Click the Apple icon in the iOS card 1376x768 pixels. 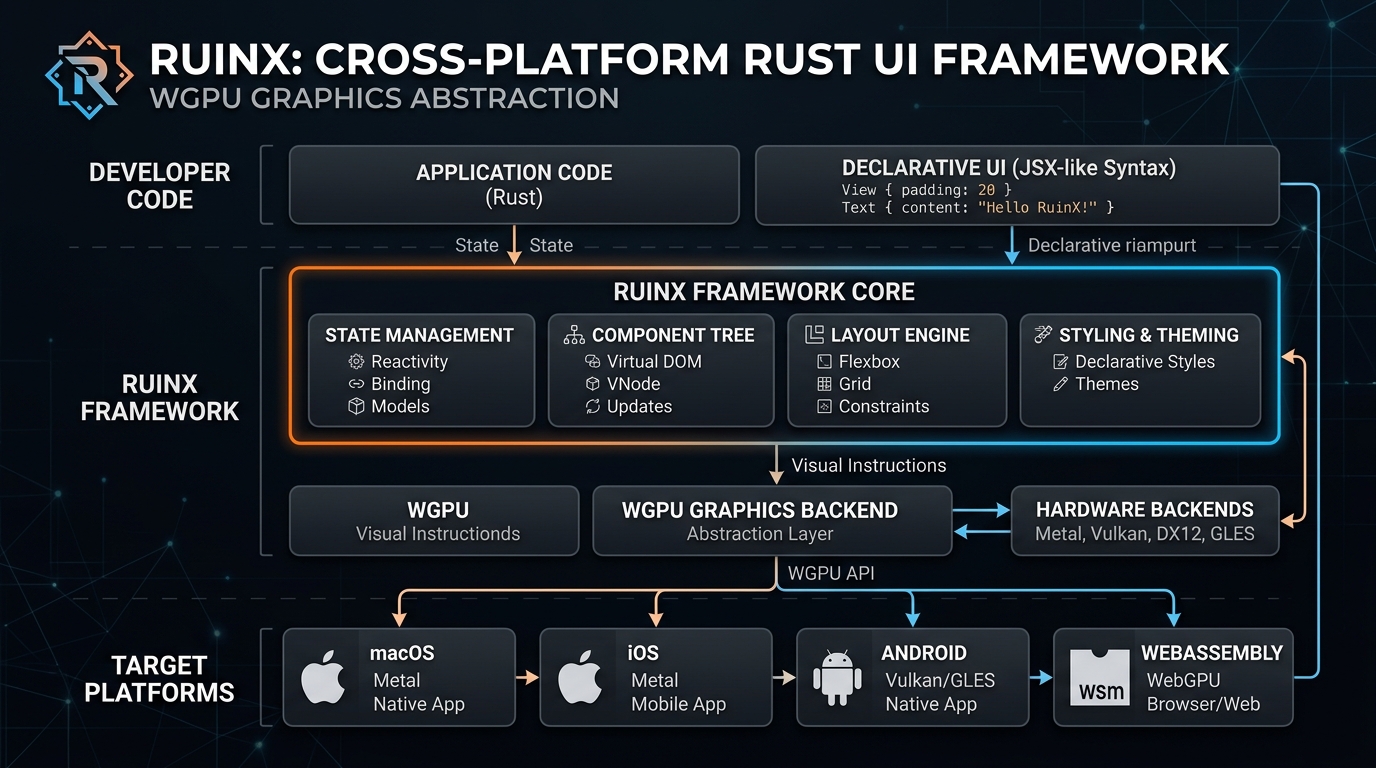pyautogui.click(x=582, y=679)
